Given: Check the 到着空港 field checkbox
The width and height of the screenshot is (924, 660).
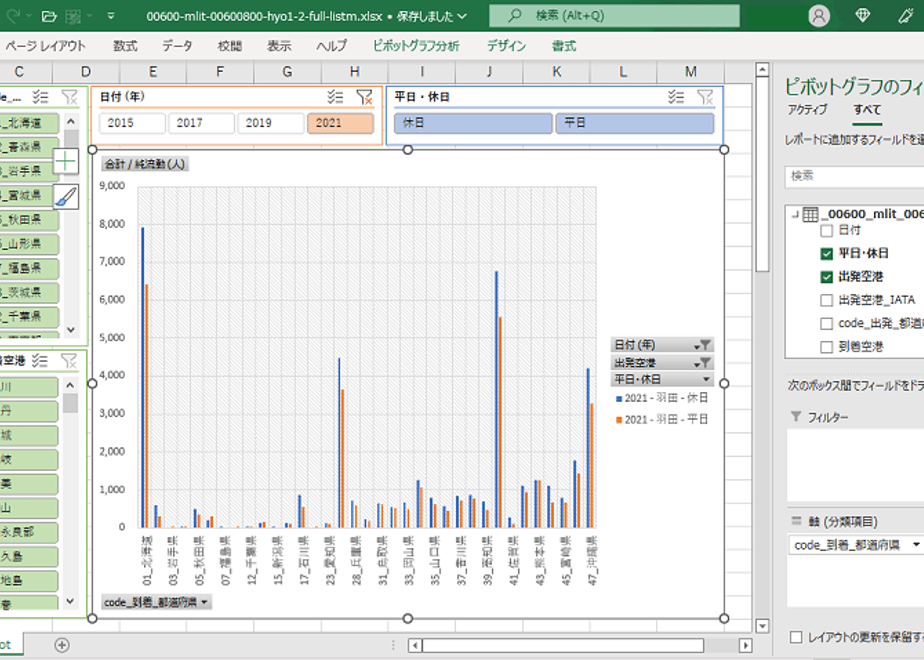Looking at the screenshot, I should 827,347.
